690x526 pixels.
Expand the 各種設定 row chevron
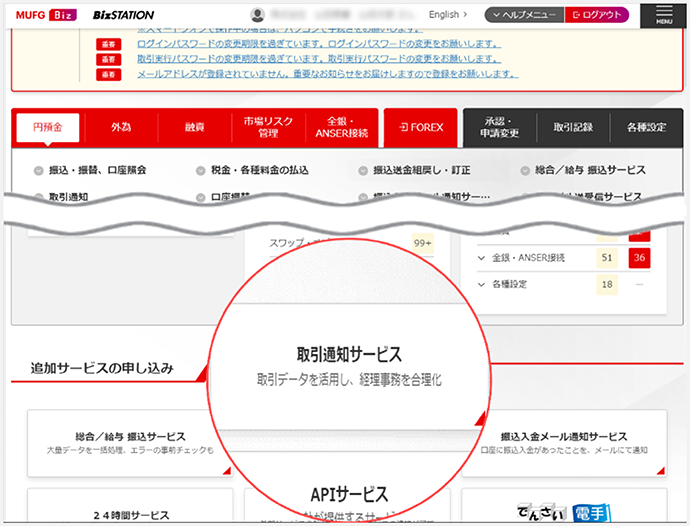pos(482,285)
